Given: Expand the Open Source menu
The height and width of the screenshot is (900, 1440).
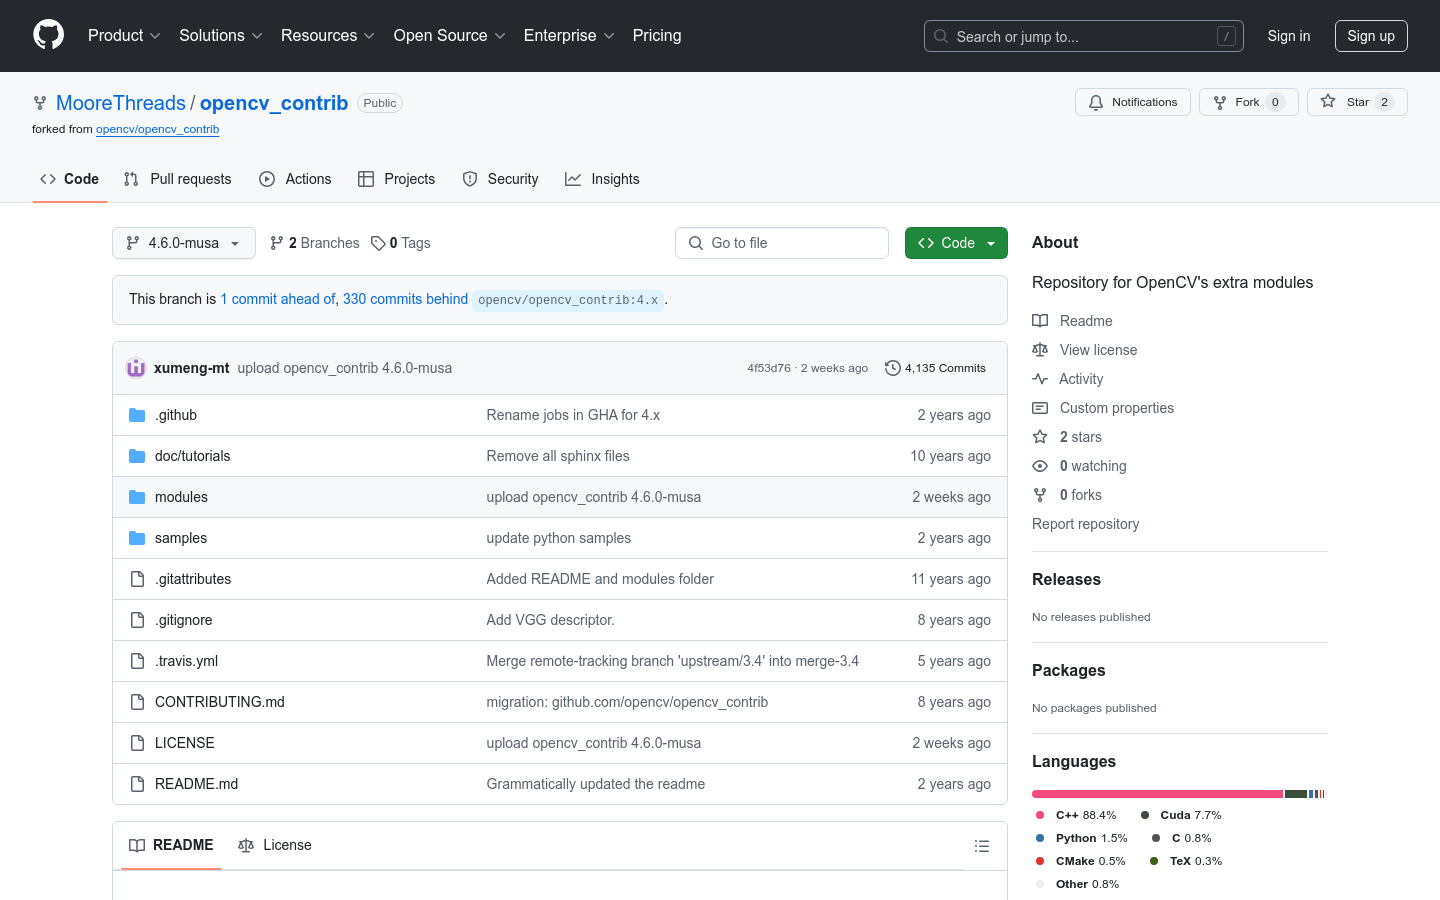Looking at the screenshot, I should point(450,35).
